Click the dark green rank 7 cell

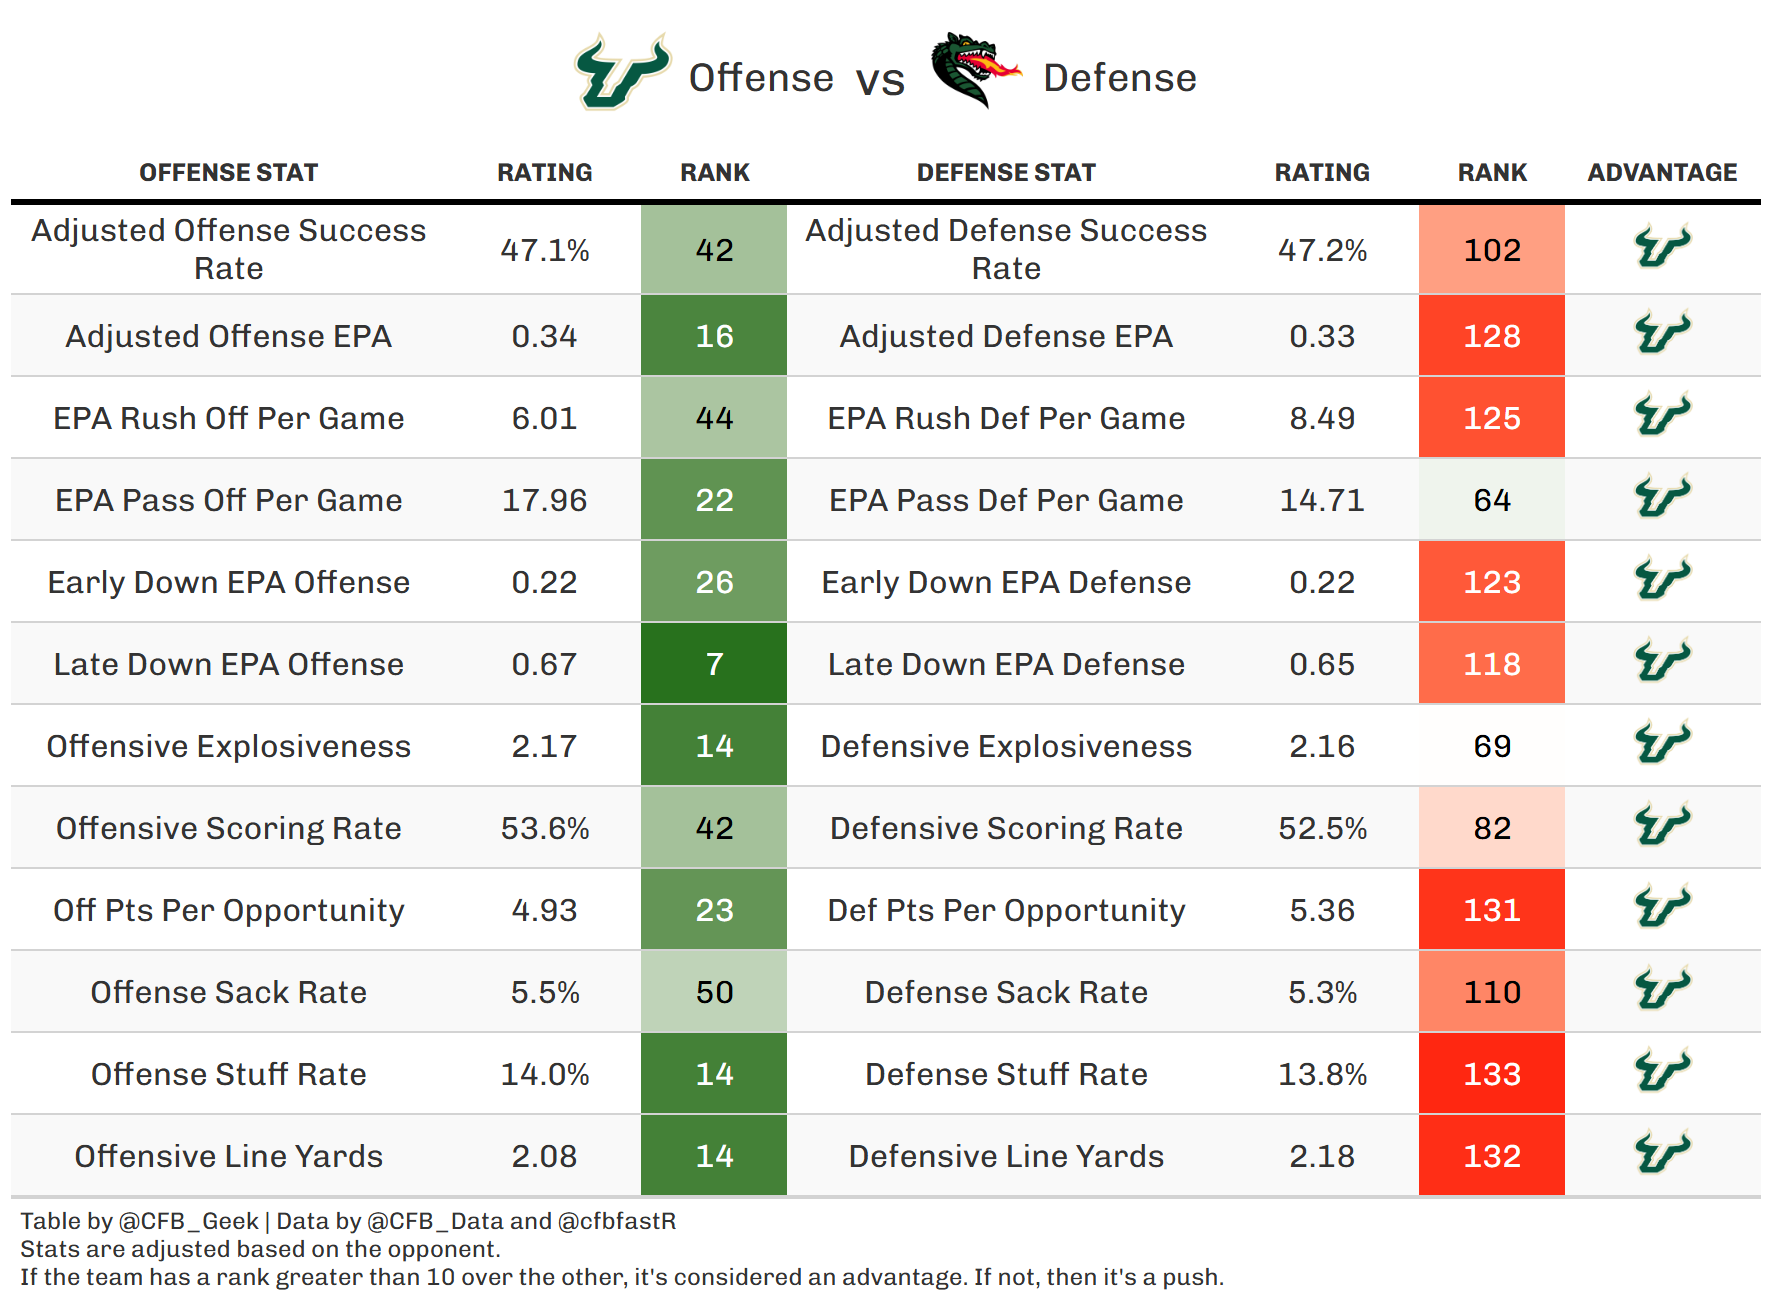(x=714, y=664)
